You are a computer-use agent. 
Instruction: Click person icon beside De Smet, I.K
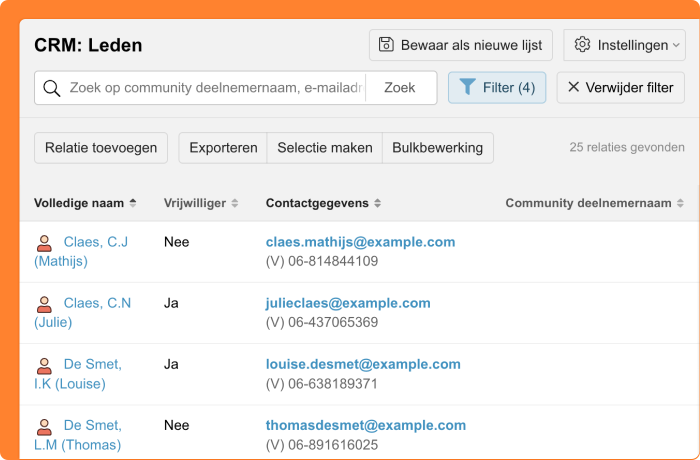[x=44, y=365]
